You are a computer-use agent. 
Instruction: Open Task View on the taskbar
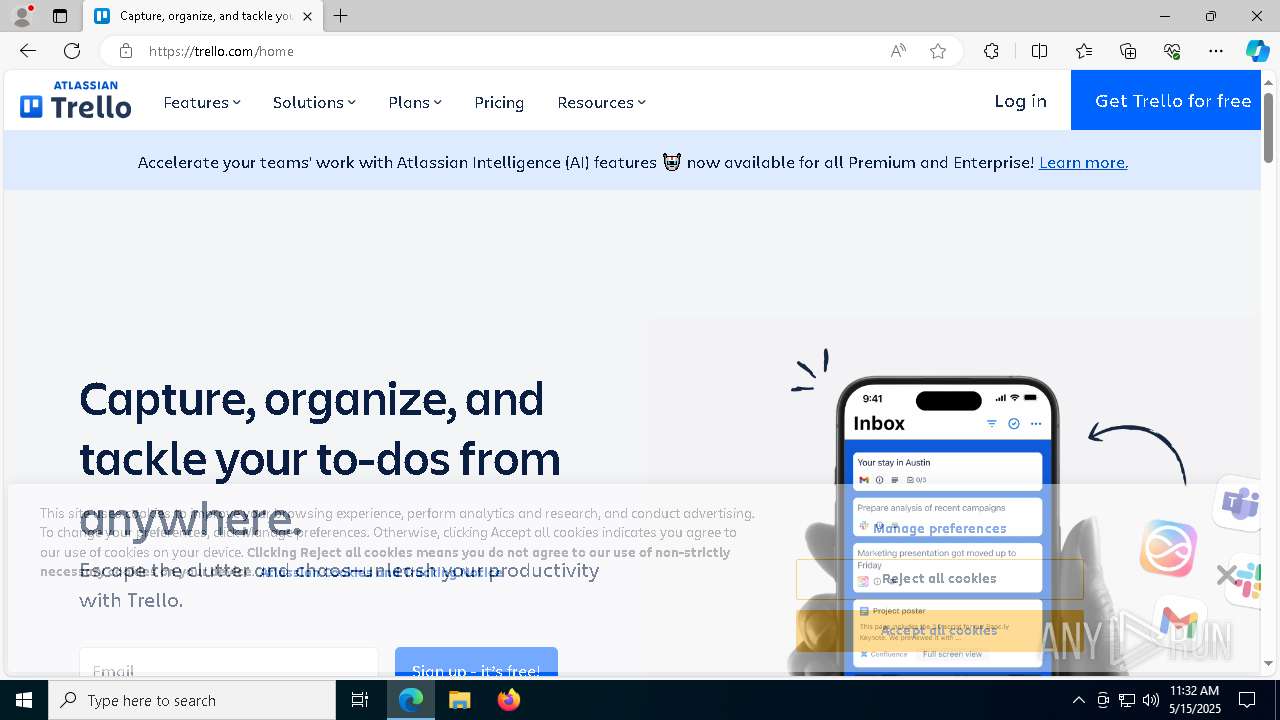click(x=360, y=700)
